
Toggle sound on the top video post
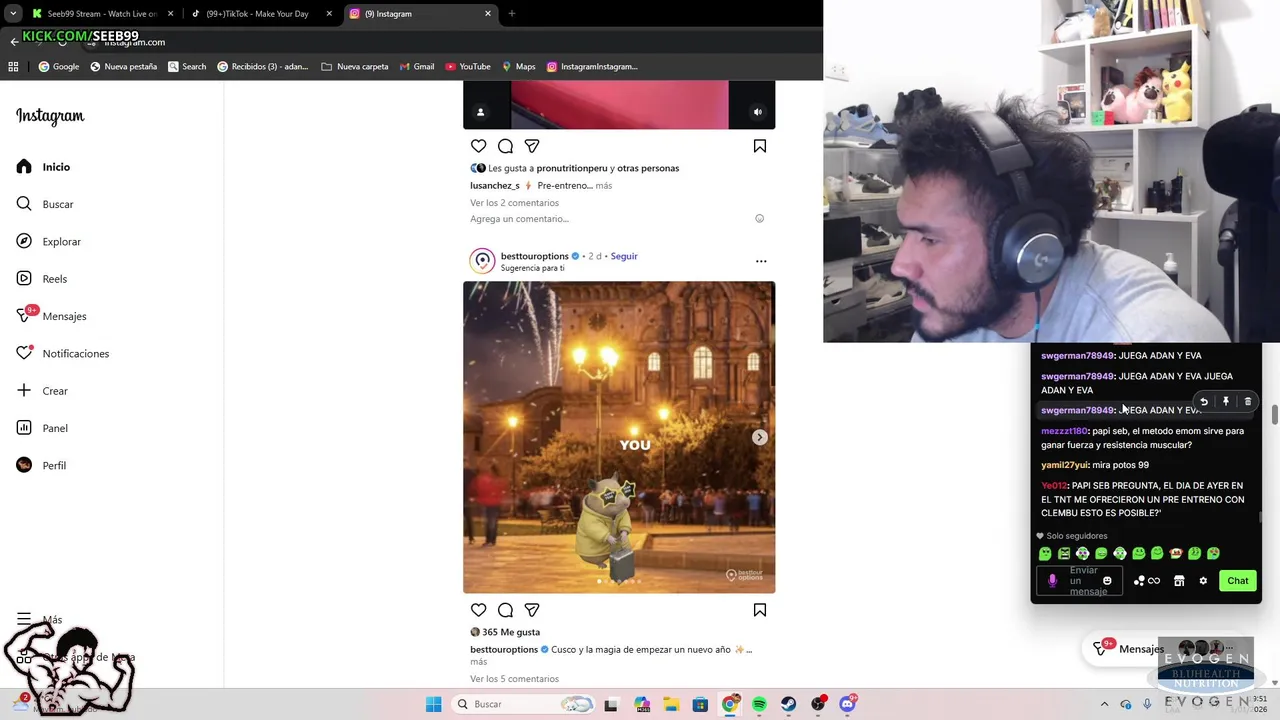coord(757,112)
